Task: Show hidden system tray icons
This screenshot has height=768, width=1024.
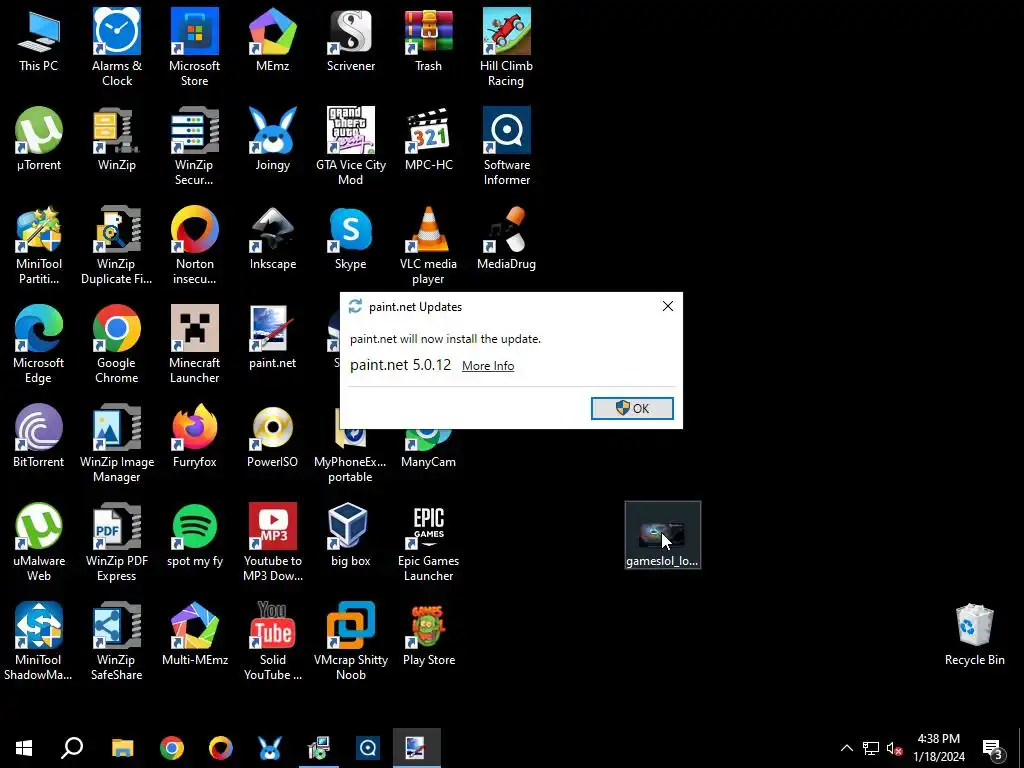Action: click(x=846, y=748)
